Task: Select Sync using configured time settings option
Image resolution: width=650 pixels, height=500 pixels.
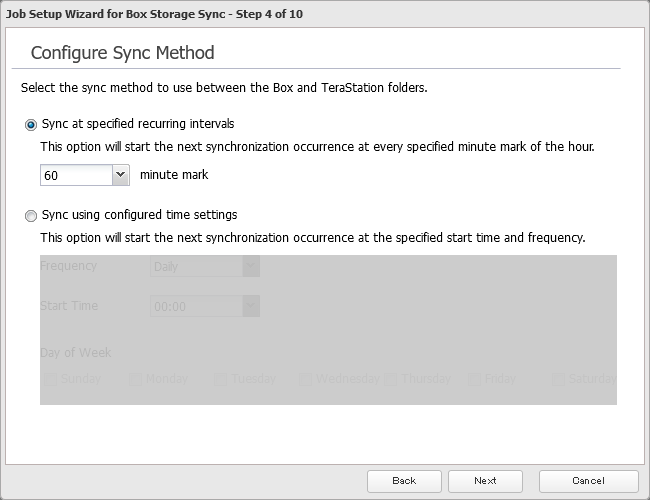Action: click(31, 215)
